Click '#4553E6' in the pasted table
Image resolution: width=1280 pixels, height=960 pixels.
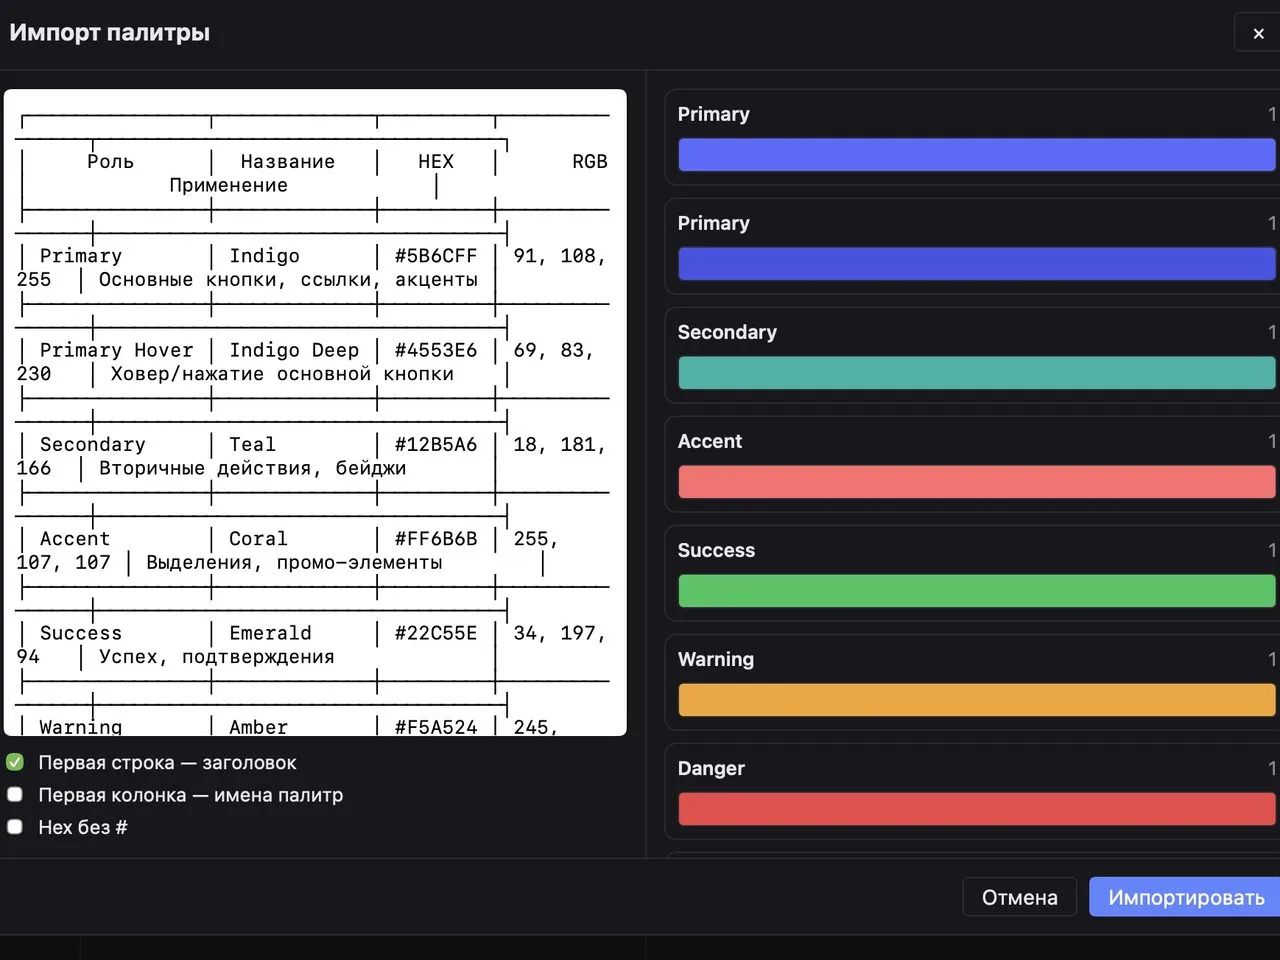[x=436, y=350]
